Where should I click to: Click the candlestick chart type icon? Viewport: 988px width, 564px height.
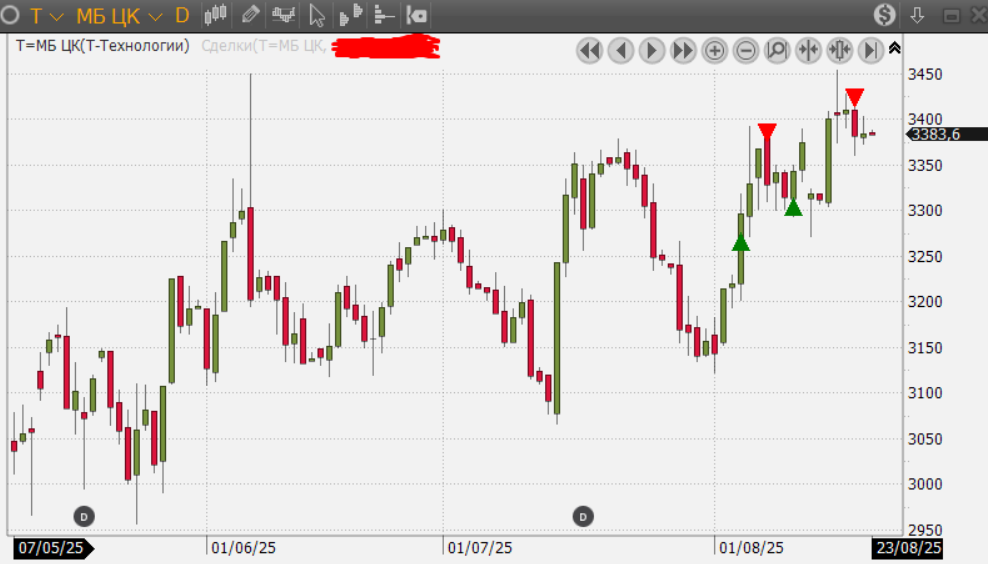215,15
